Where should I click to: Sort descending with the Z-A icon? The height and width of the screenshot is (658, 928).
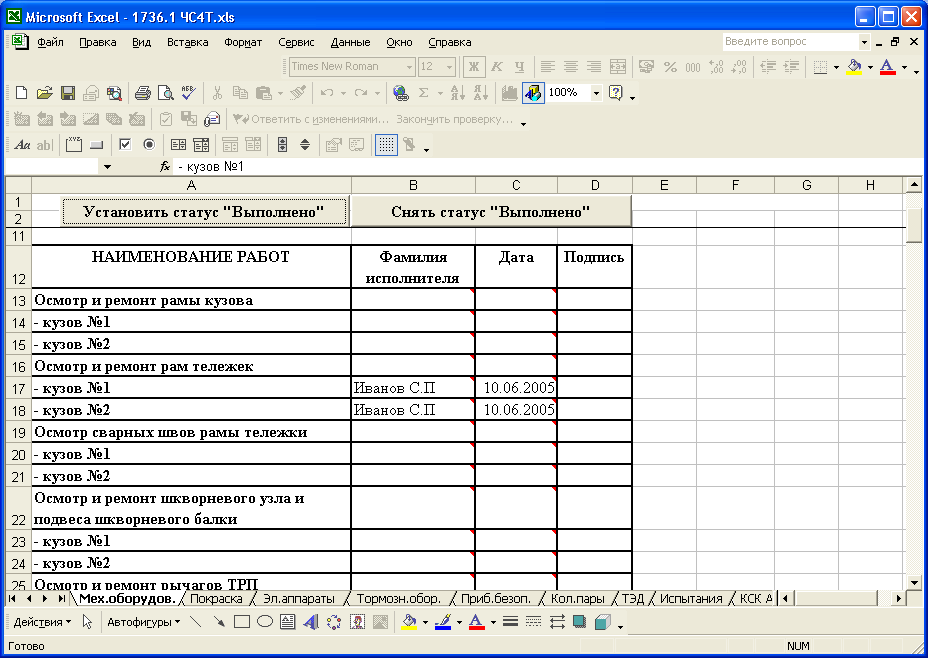480,93
